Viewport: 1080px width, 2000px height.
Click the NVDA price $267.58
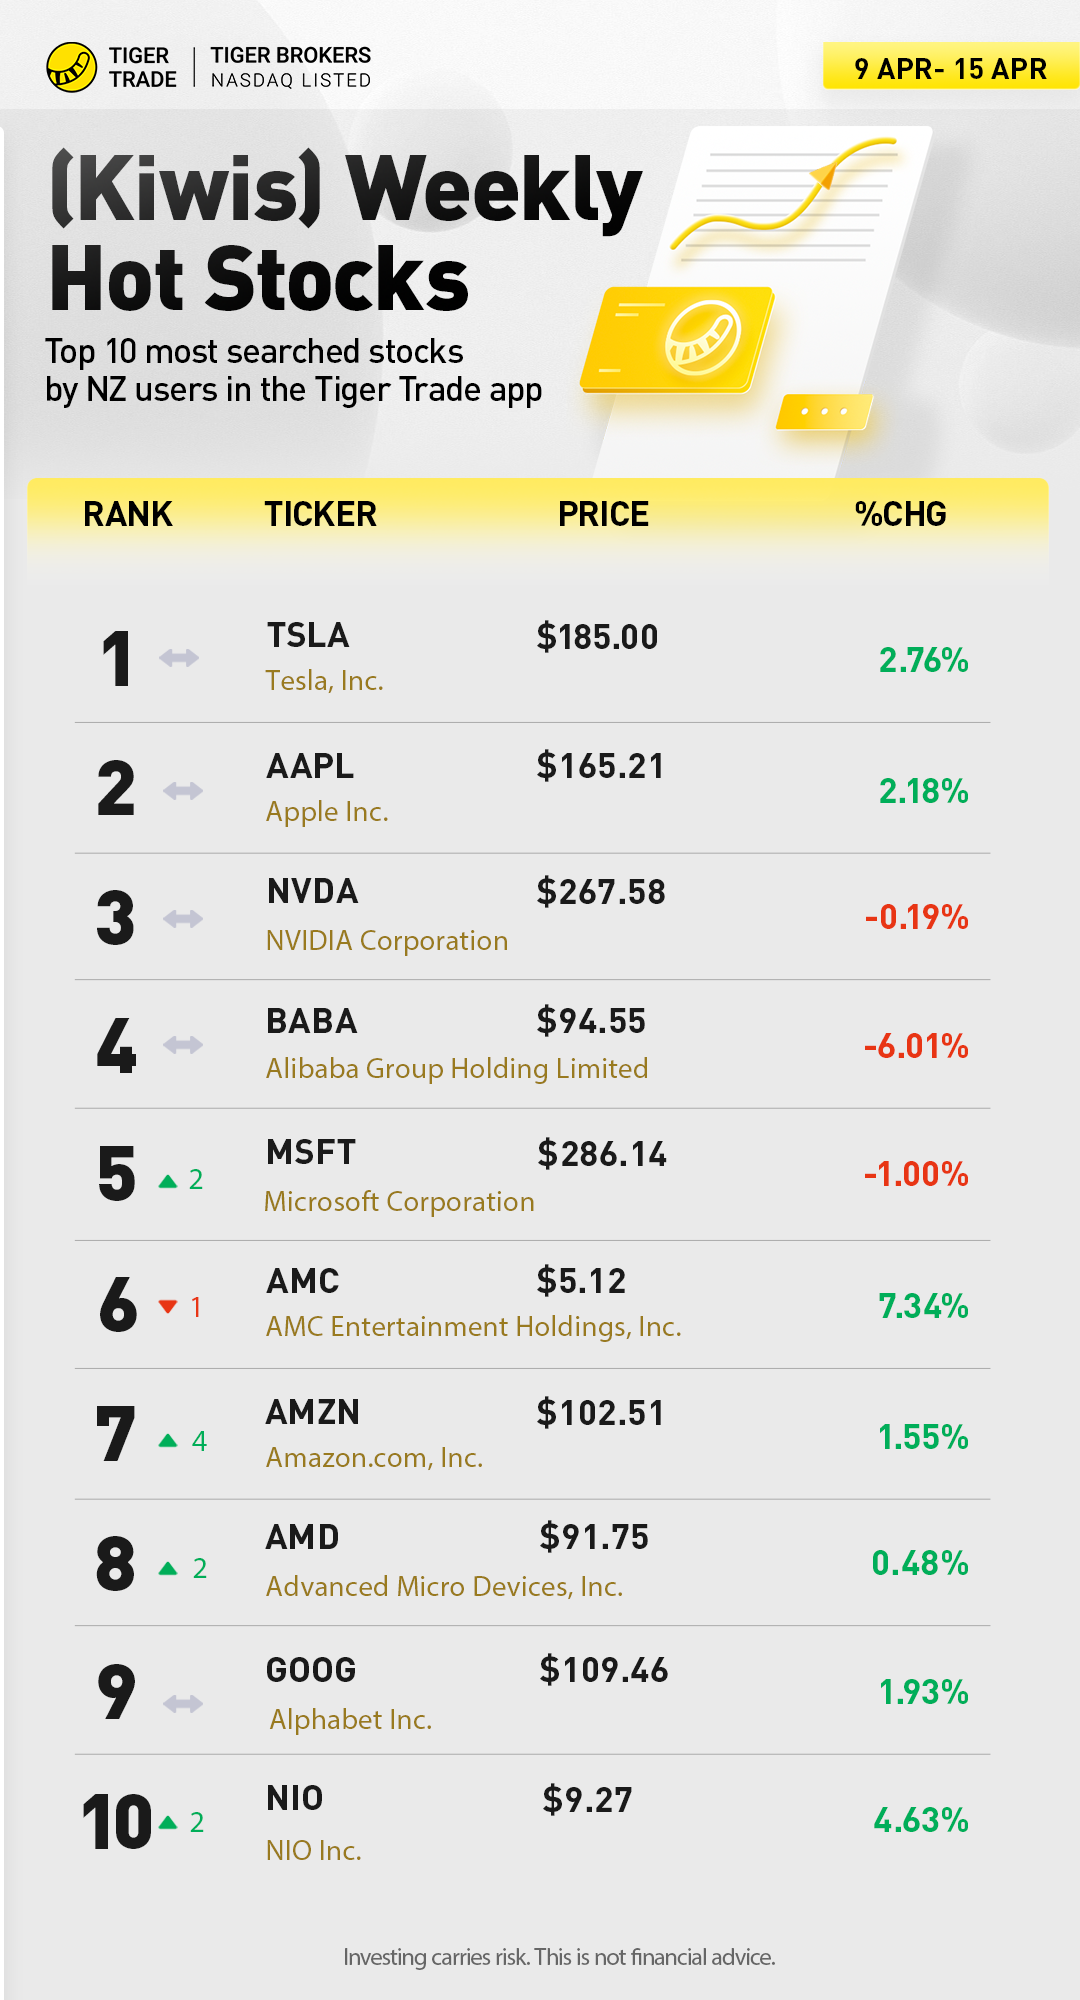(601, 892)
